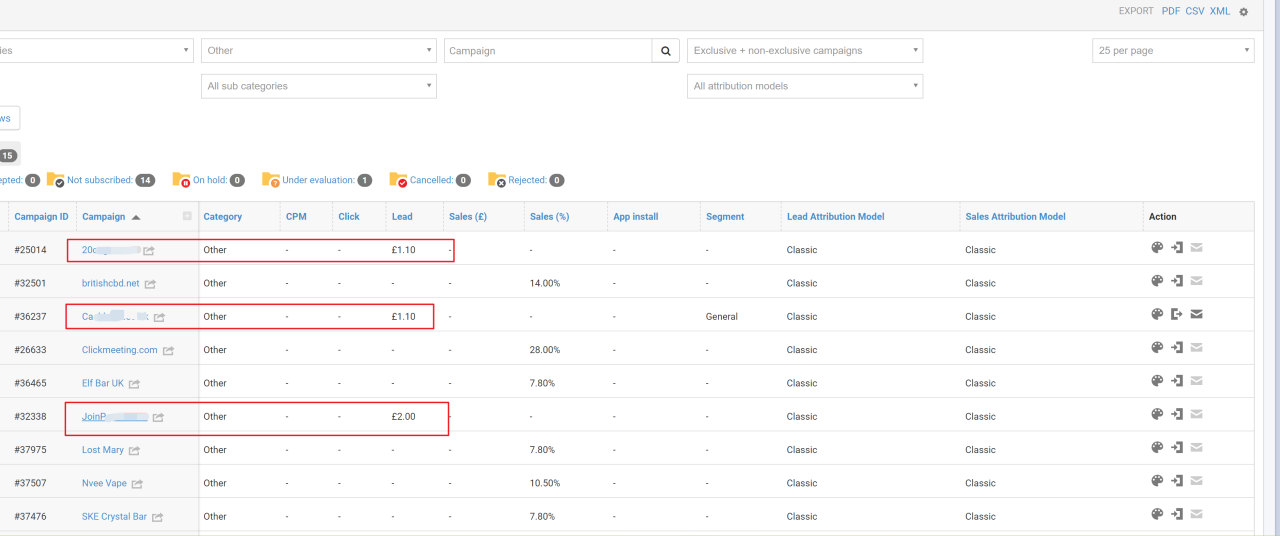Click unsubscribe exit icon in campaign #36237 row
This screenshot has height=536, width=1280.
(1177, 315)
